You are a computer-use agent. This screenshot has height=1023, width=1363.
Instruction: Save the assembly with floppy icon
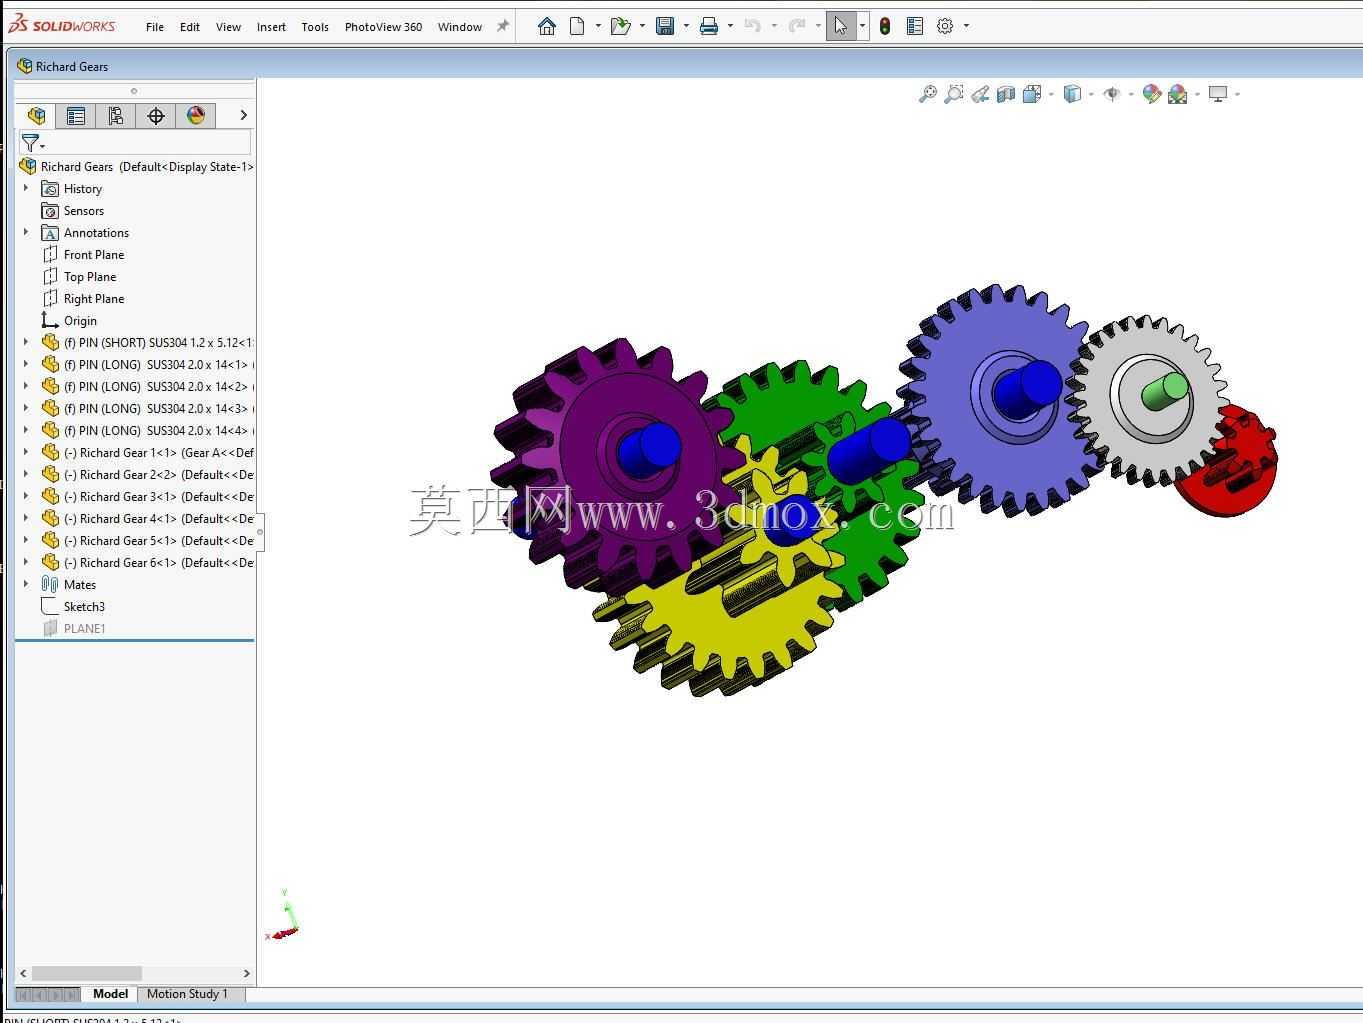[x=665, y=26]
